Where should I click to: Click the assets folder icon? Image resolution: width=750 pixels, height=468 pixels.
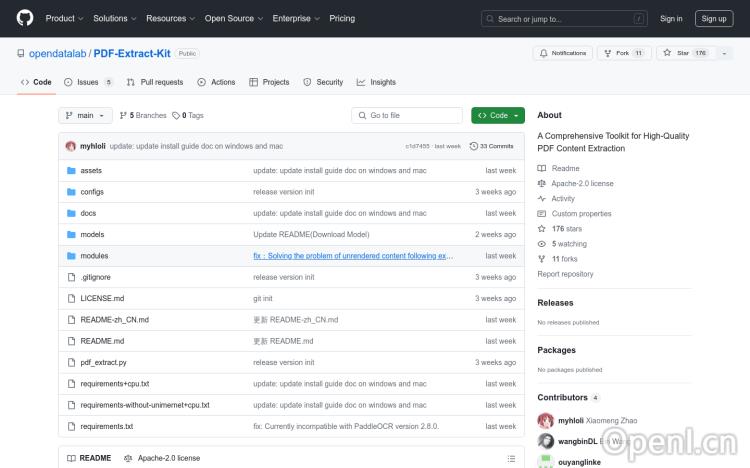(x=71, y=171)
